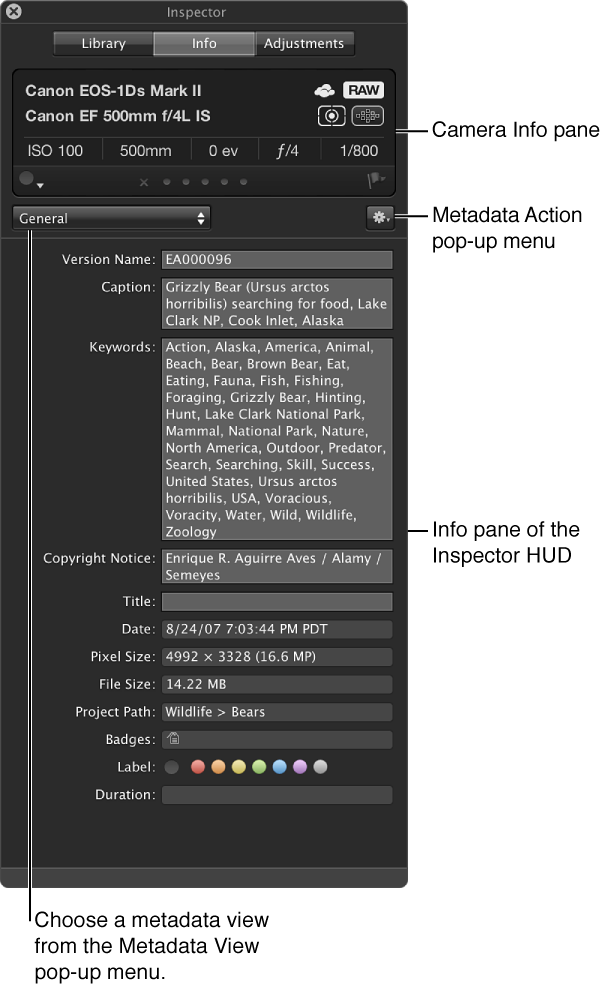Image resolution: width=616 pixels, height=990 pixels.
Task: Select the no-color gray label swatch
Action: 172,767
